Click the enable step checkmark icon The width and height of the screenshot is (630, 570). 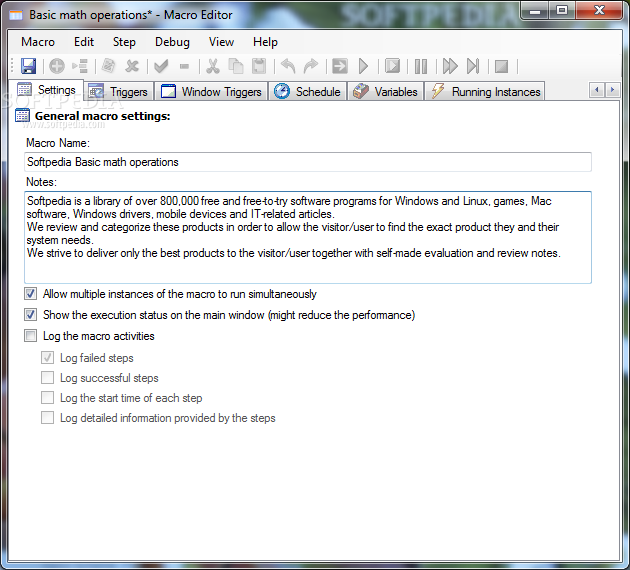tap(161, 66)
